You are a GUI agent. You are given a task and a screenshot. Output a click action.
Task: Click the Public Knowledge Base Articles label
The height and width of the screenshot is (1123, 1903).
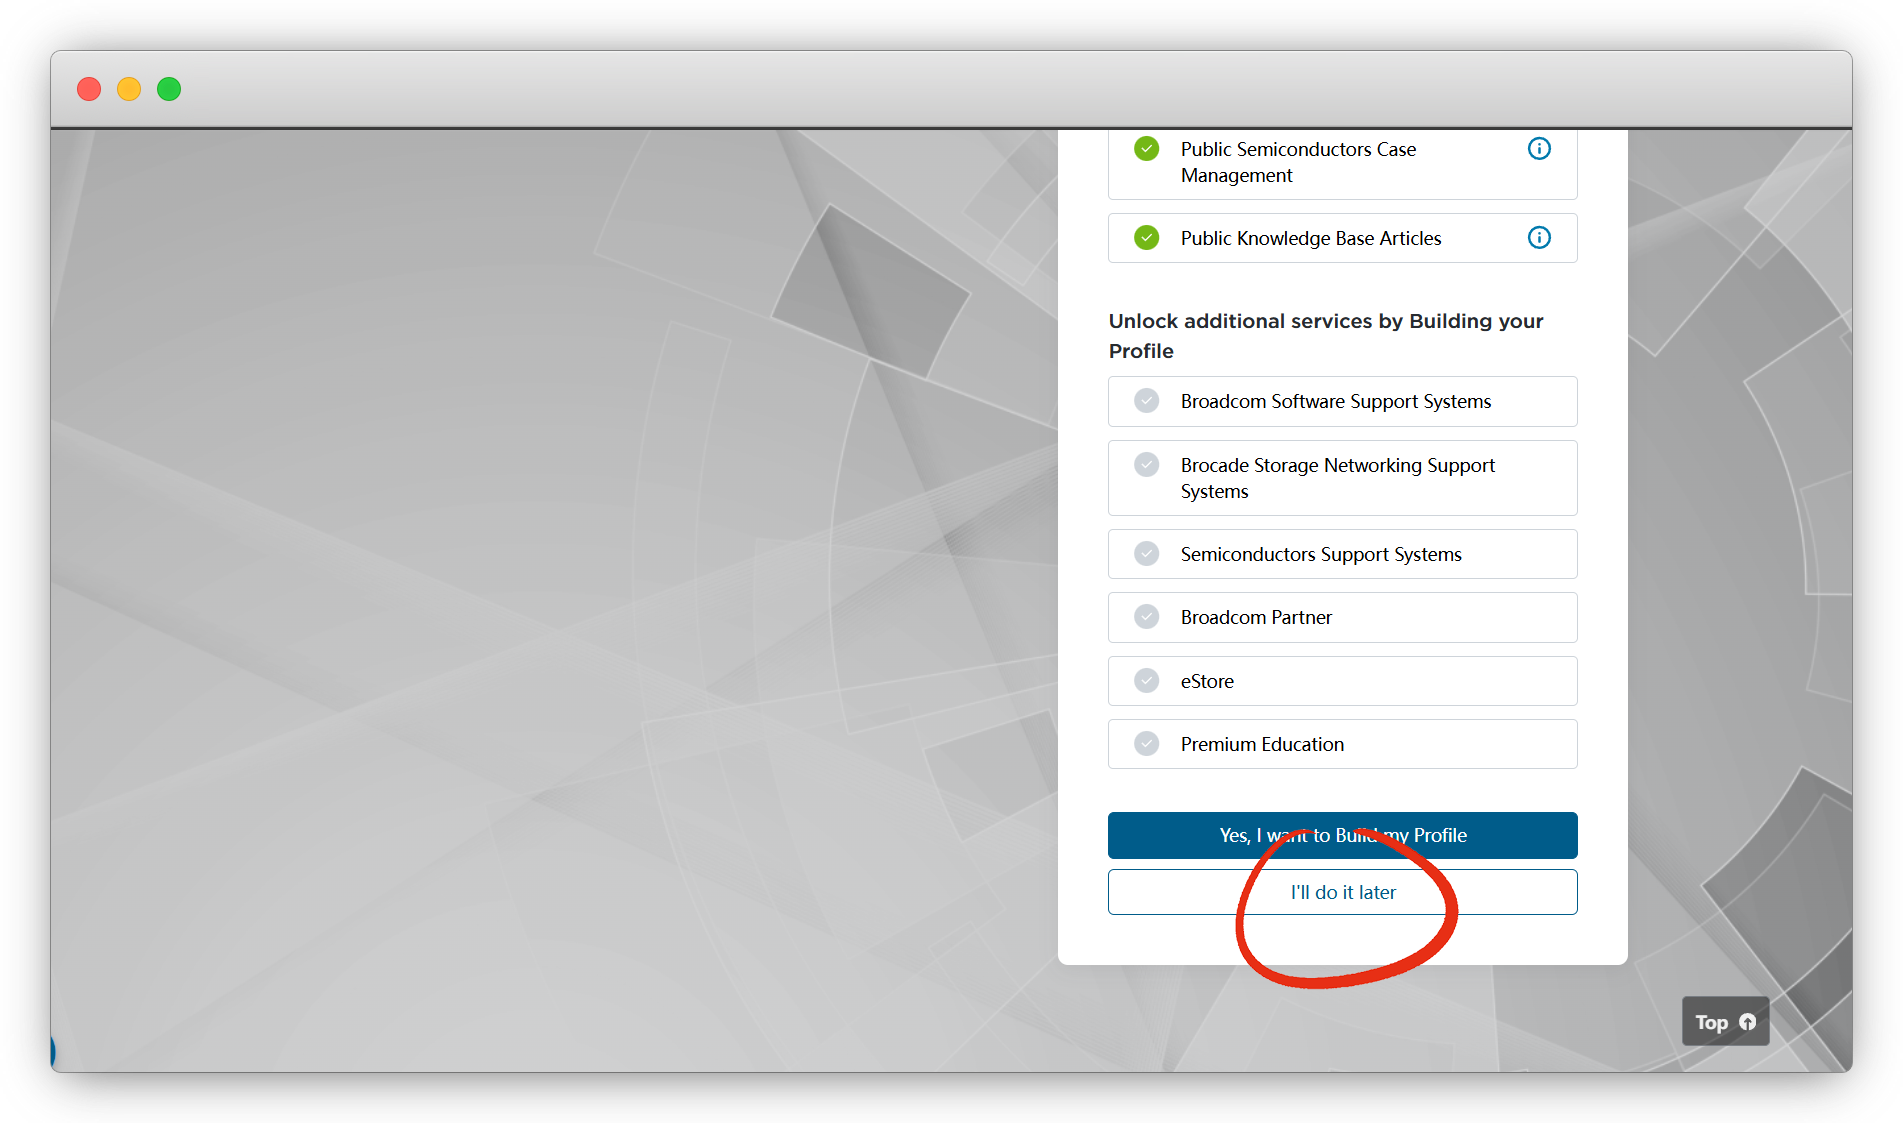tap(1310, 238)
